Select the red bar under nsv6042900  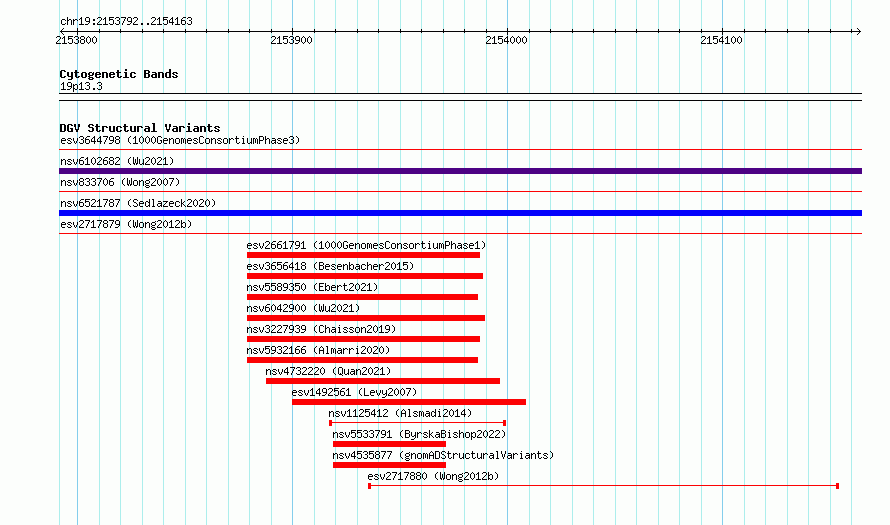point(366,318)
